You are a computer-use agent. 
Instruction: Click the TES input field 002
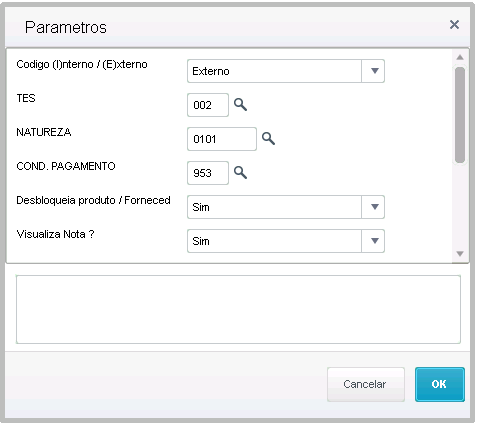208,105
